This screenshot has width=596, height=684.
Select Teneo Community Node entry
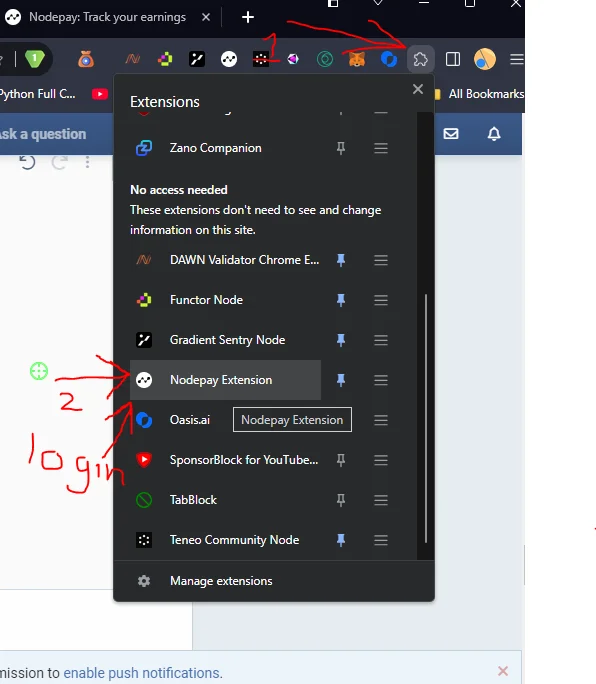pyautogui.click(x=225, y=540)
